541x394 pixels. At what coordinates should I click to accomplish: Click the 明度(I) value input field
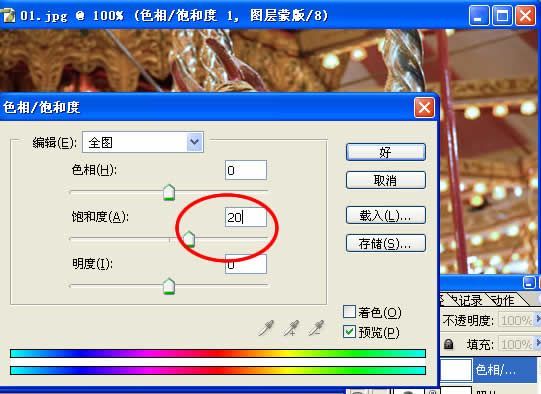tap(246, 264)
